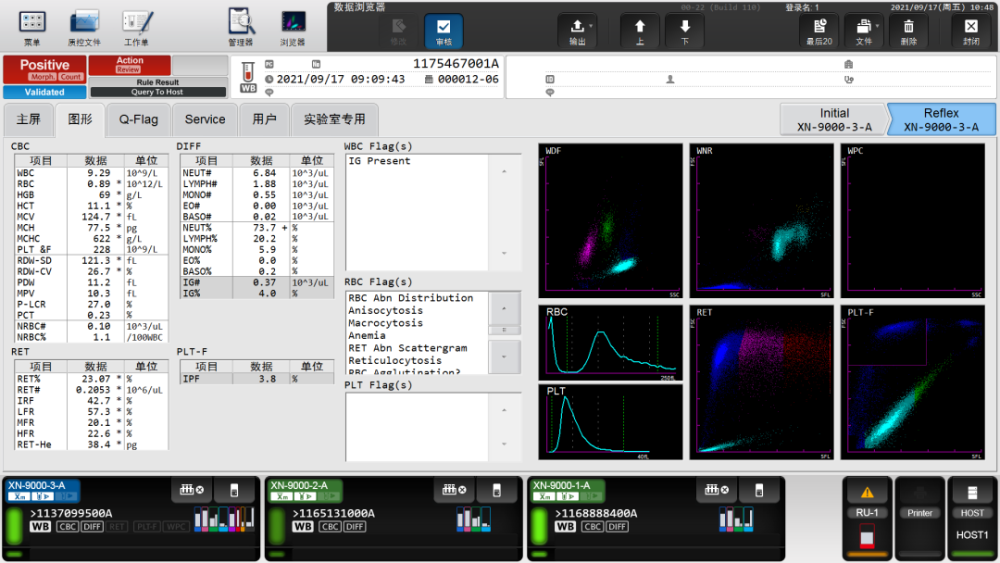Click the XN-9000-1-A rack icon
Viewport: 1000px width, 563px height.
click(716, 490)
